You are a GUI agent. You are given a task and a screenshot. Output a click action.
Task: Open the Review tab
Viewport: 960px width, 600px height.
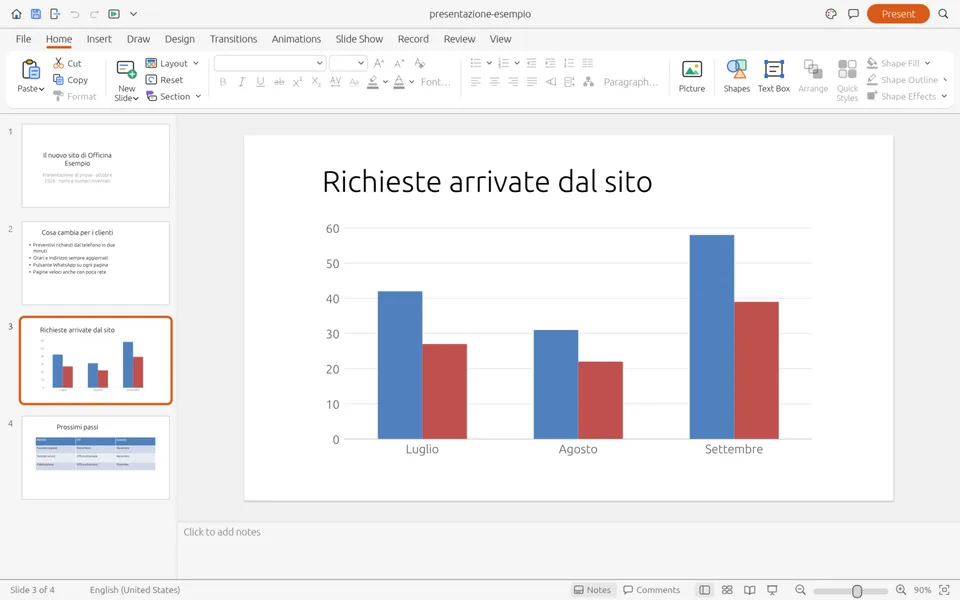pos(459,39)
